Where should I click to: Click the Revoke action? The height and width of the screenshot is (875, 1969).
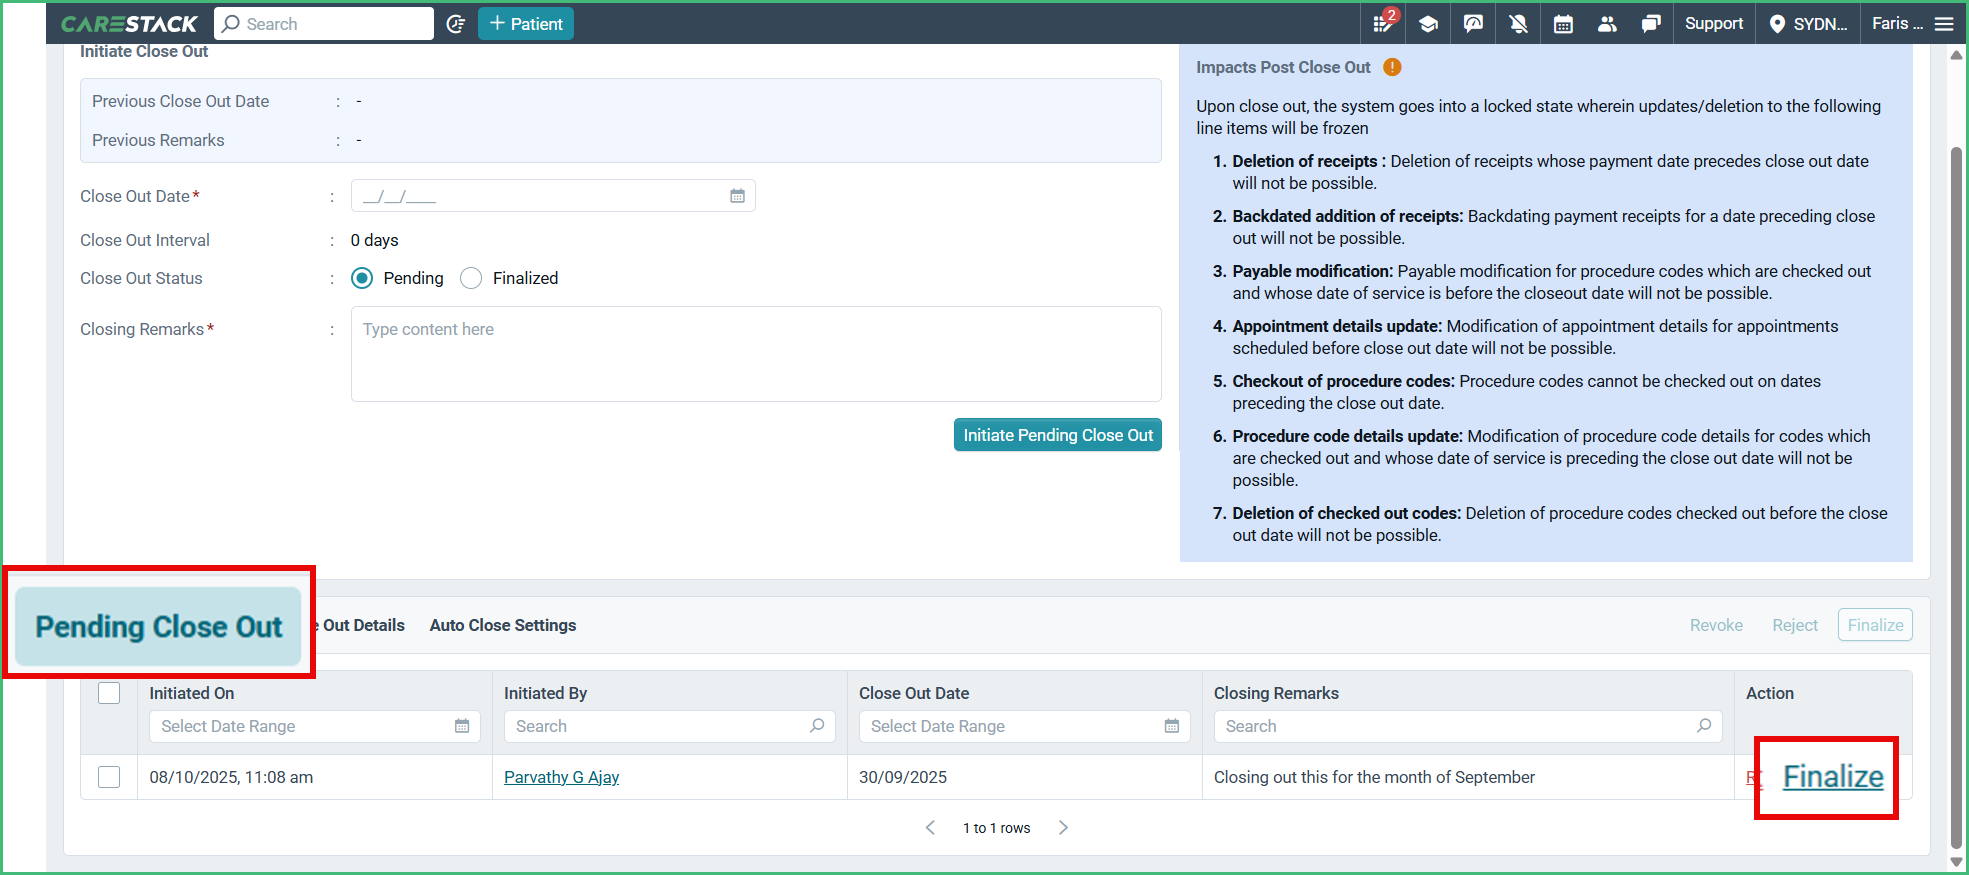click(x=1716, y=625)
